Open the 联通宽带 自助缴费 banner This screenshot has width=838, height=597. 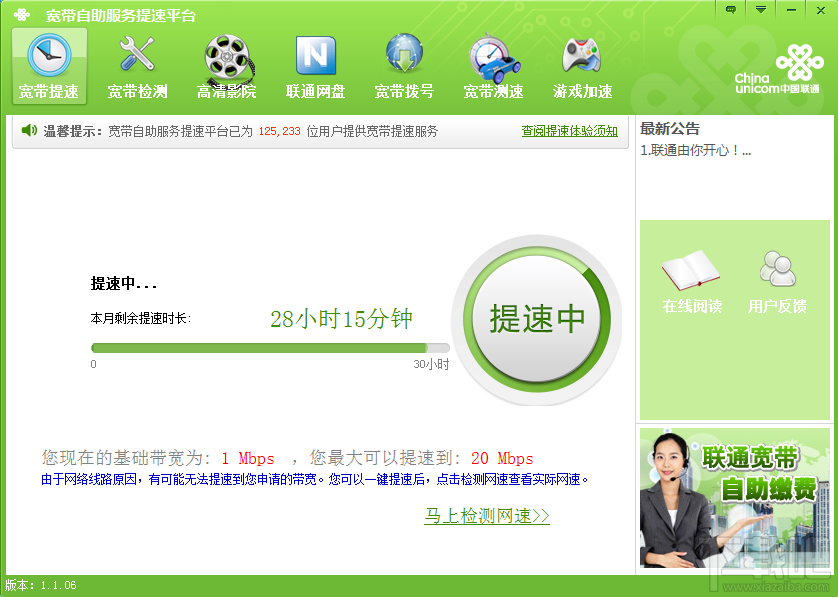pos(734,498)
